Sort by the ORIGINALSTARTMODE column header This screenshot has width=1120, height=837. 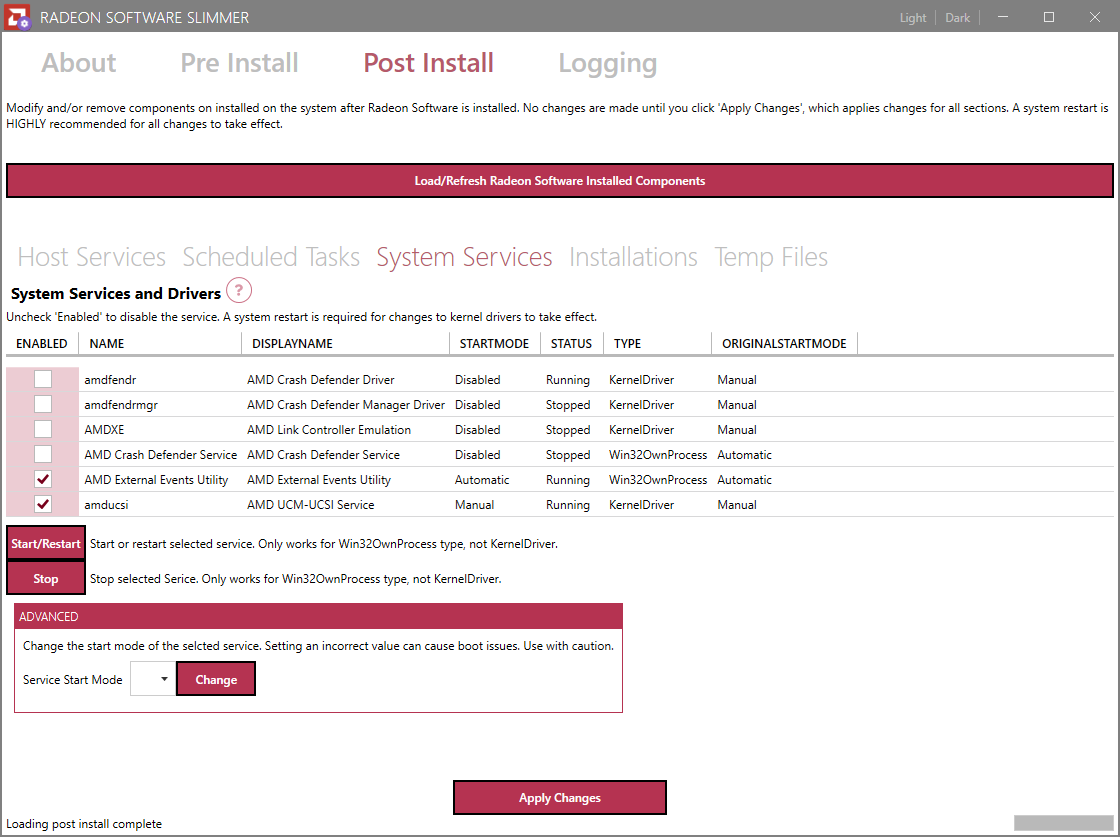coord(784,344)
